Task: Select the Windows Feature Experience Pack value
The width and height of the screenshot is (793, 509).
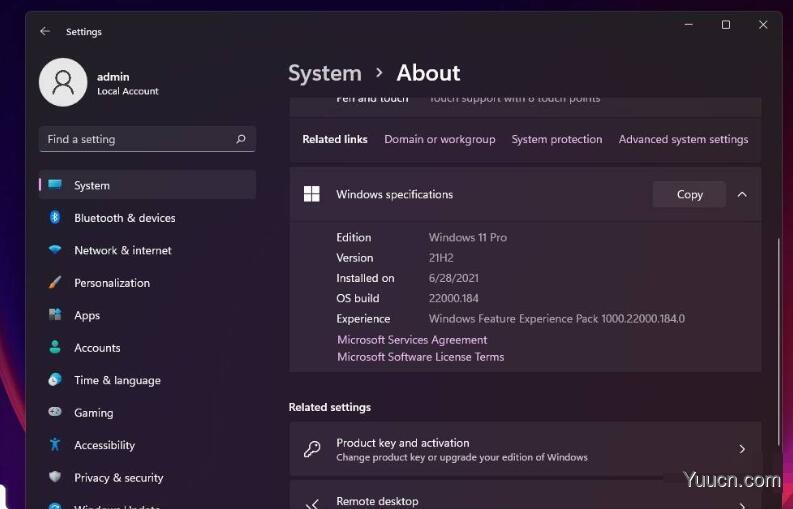Action: [556, 318]
